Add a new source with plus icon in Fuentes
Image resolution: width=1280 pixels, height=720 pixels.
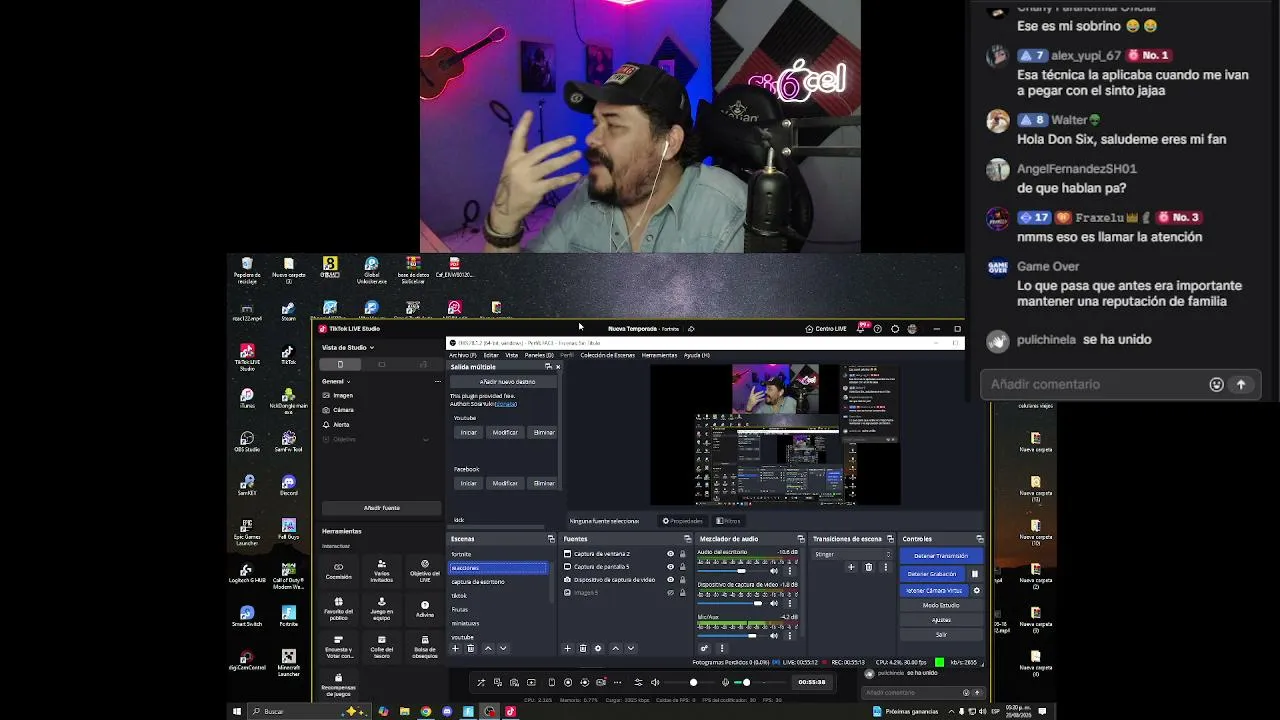pyautogui.click(x=567, y=648)
